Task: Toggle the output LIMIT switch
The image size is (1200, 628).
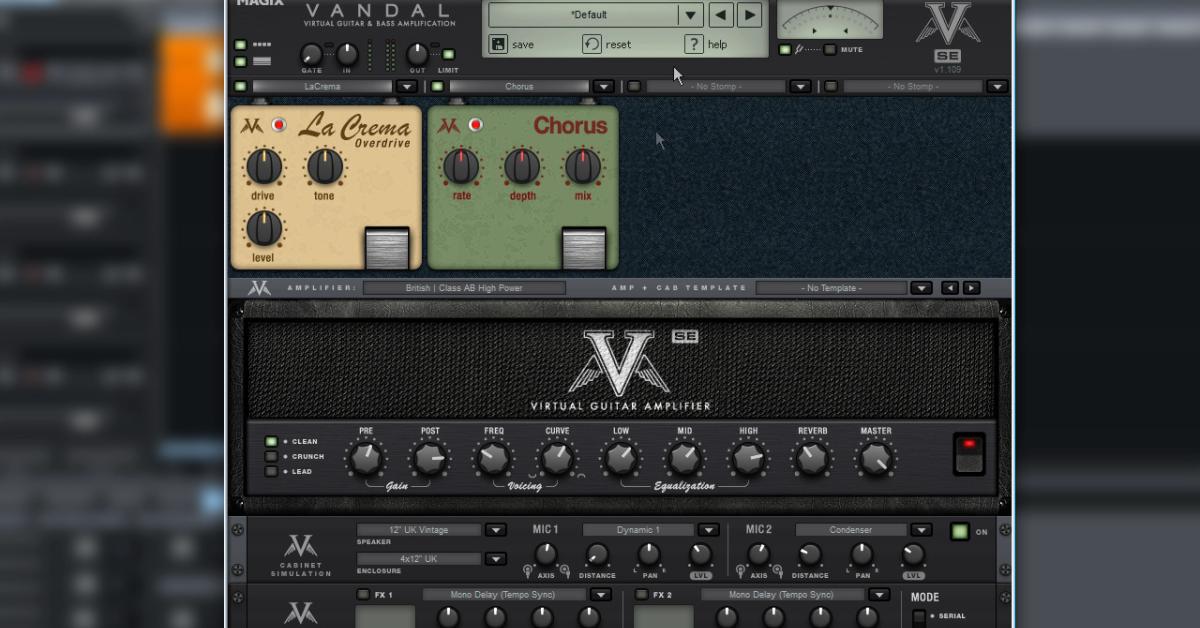Action: (x=448, y=55)
